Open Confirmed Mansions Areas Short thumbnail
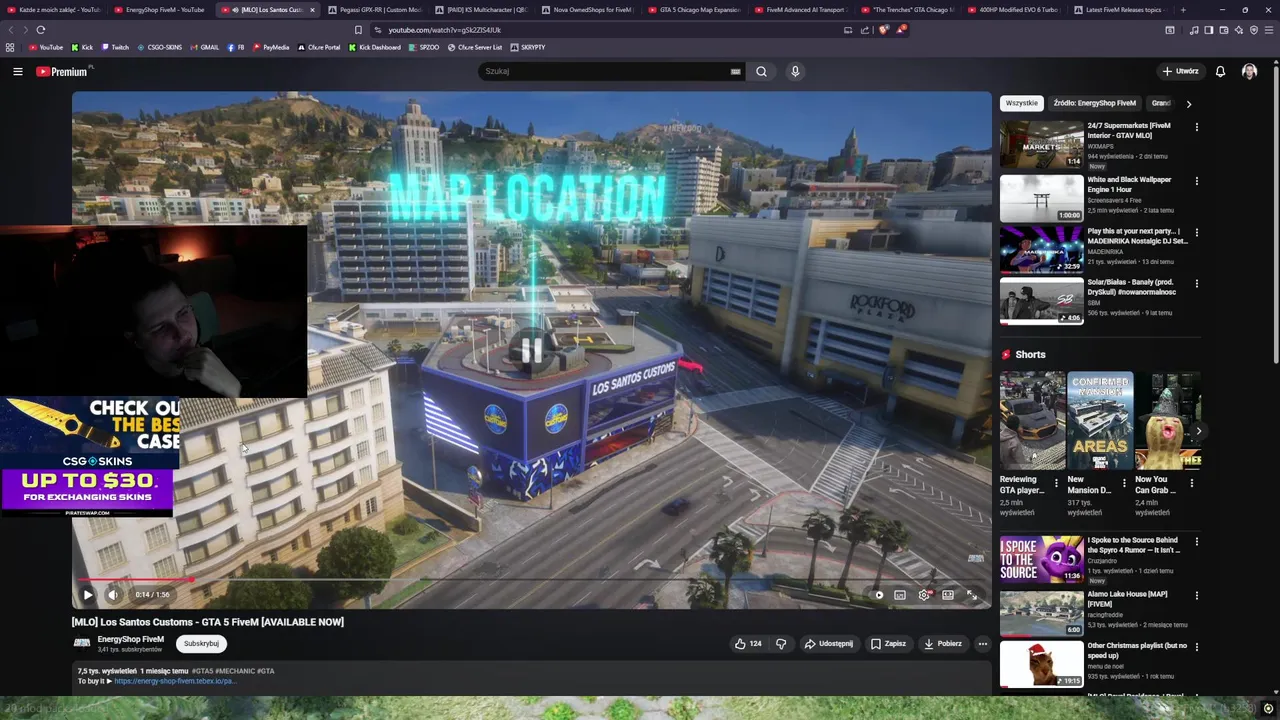Image resolution: width=1280 pixels, height=720 pixels. pyautogui.click(x=1100, y=421)
